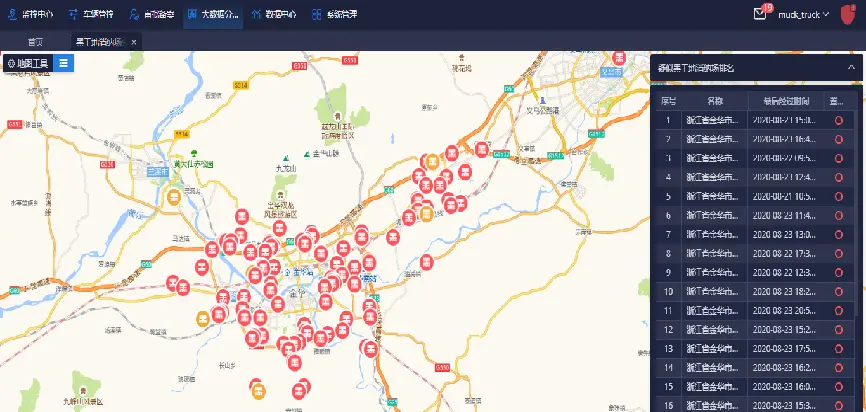This screenshot has width=866, height=412.
Task: Open the 监控中心 menu
Action: coord(30,14)
